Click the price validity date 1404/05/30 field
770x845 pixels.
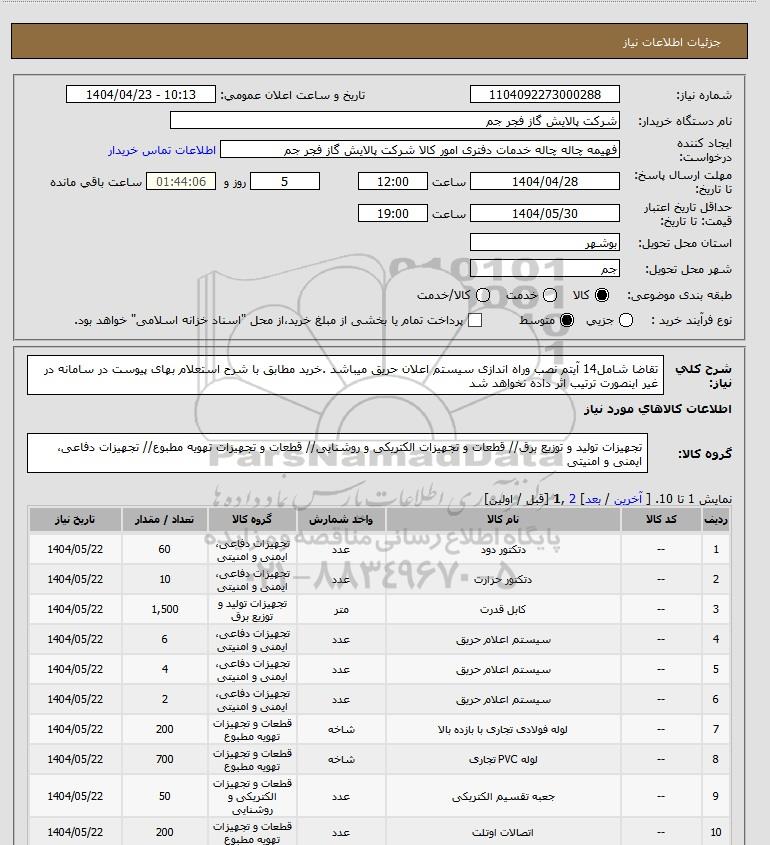[x=545, y=213]
